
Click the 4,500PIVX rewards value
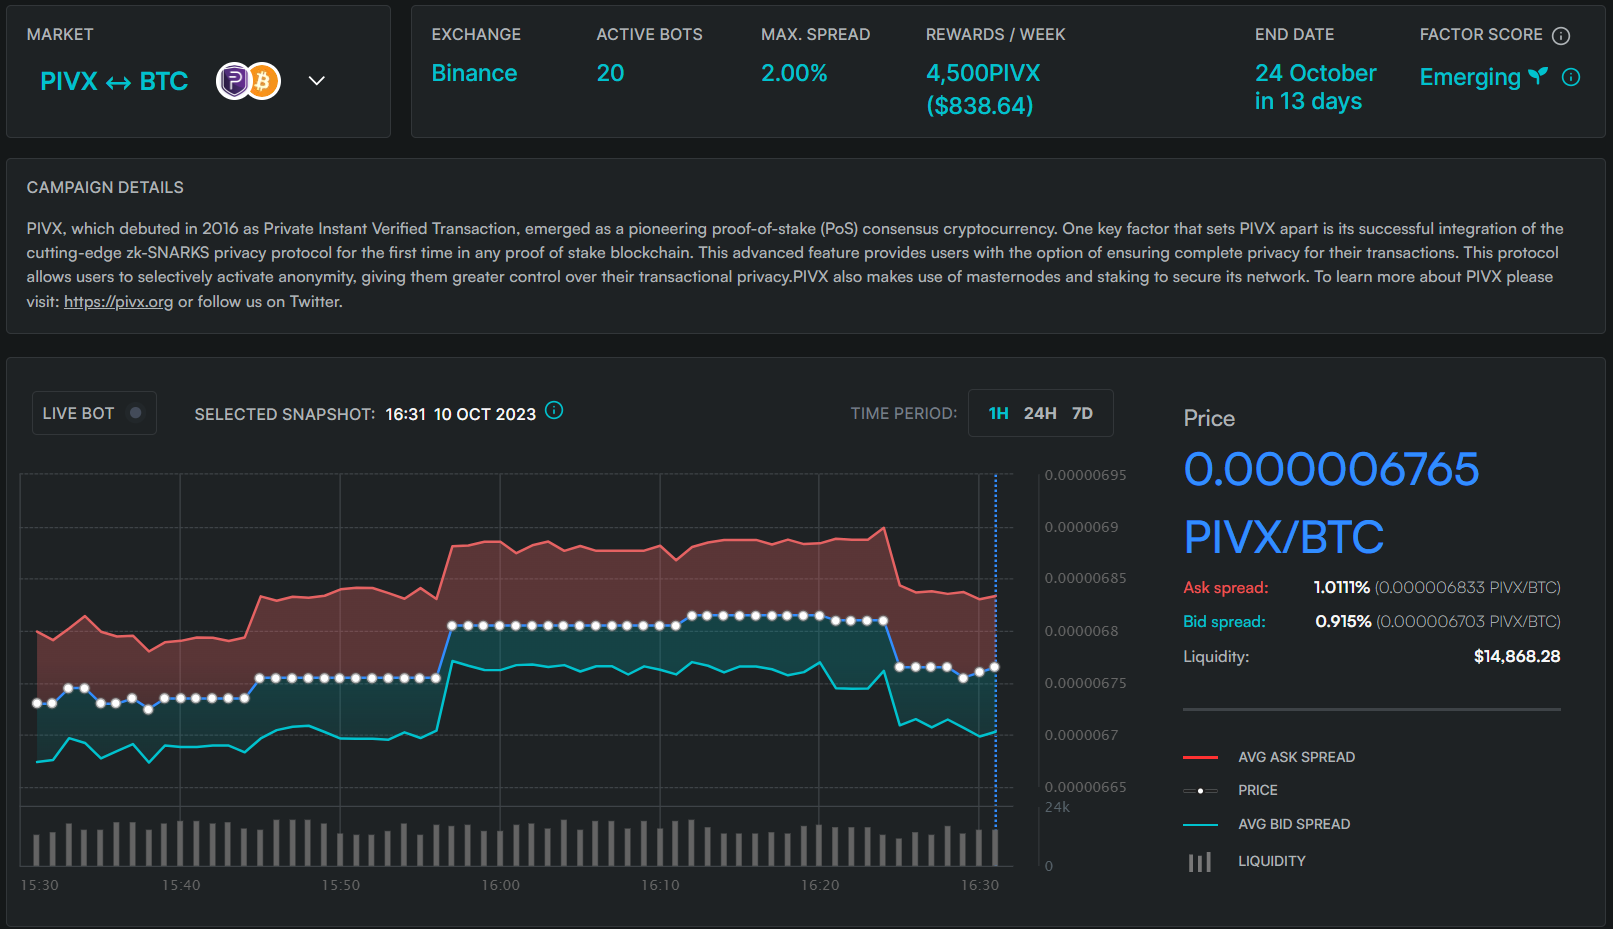(983, 73)
